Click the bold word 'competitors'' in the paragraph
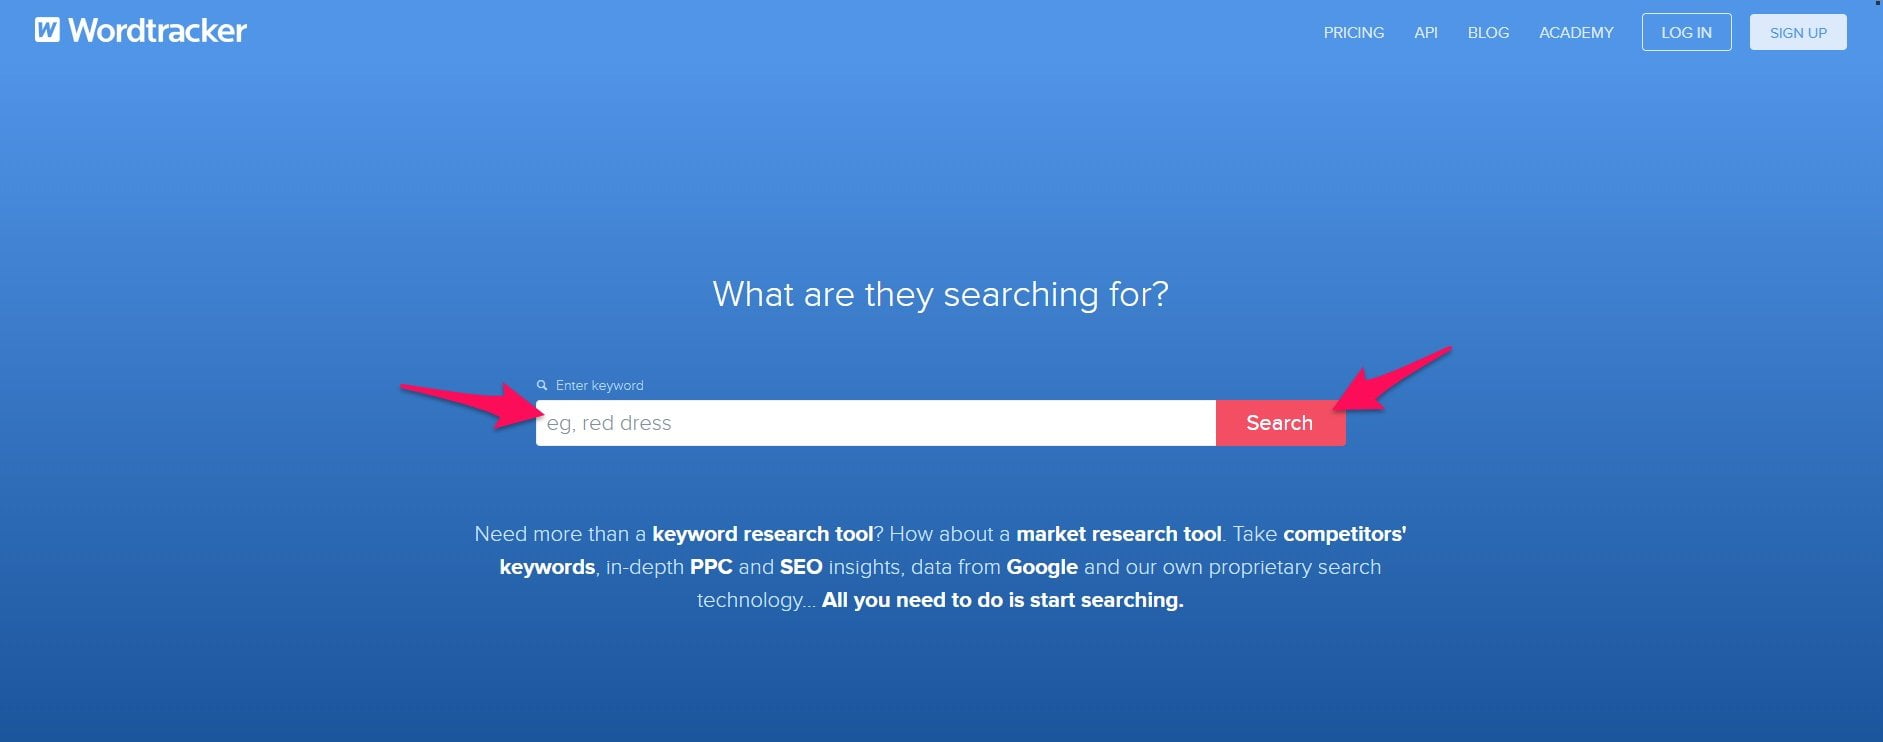This screenshot has width=1883, height=742. click(1345, 534)
